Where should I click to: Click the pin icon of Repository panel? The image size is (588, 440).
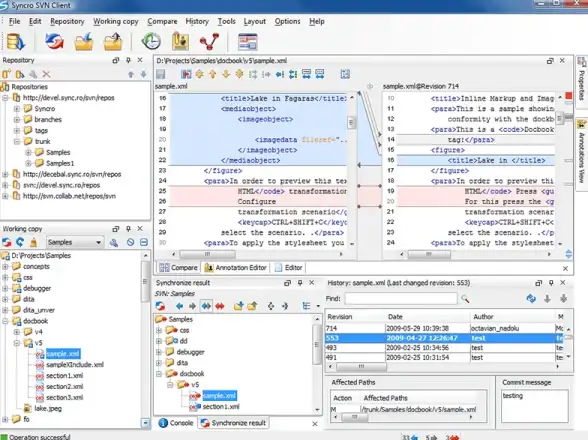(128, 60)
